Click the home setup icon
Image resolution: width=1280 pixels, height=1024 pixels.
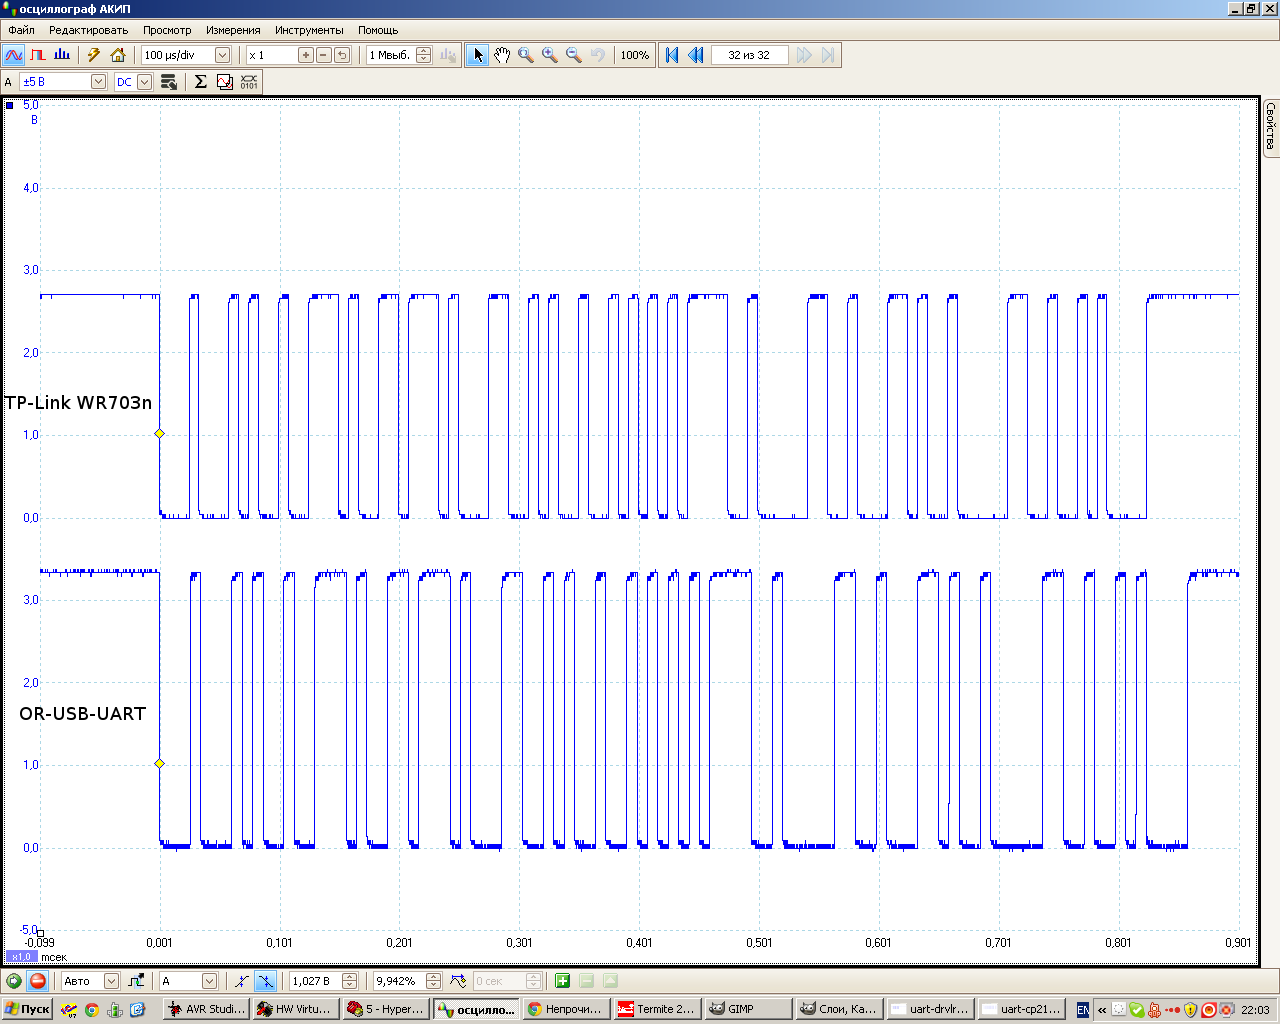[118, 55]
